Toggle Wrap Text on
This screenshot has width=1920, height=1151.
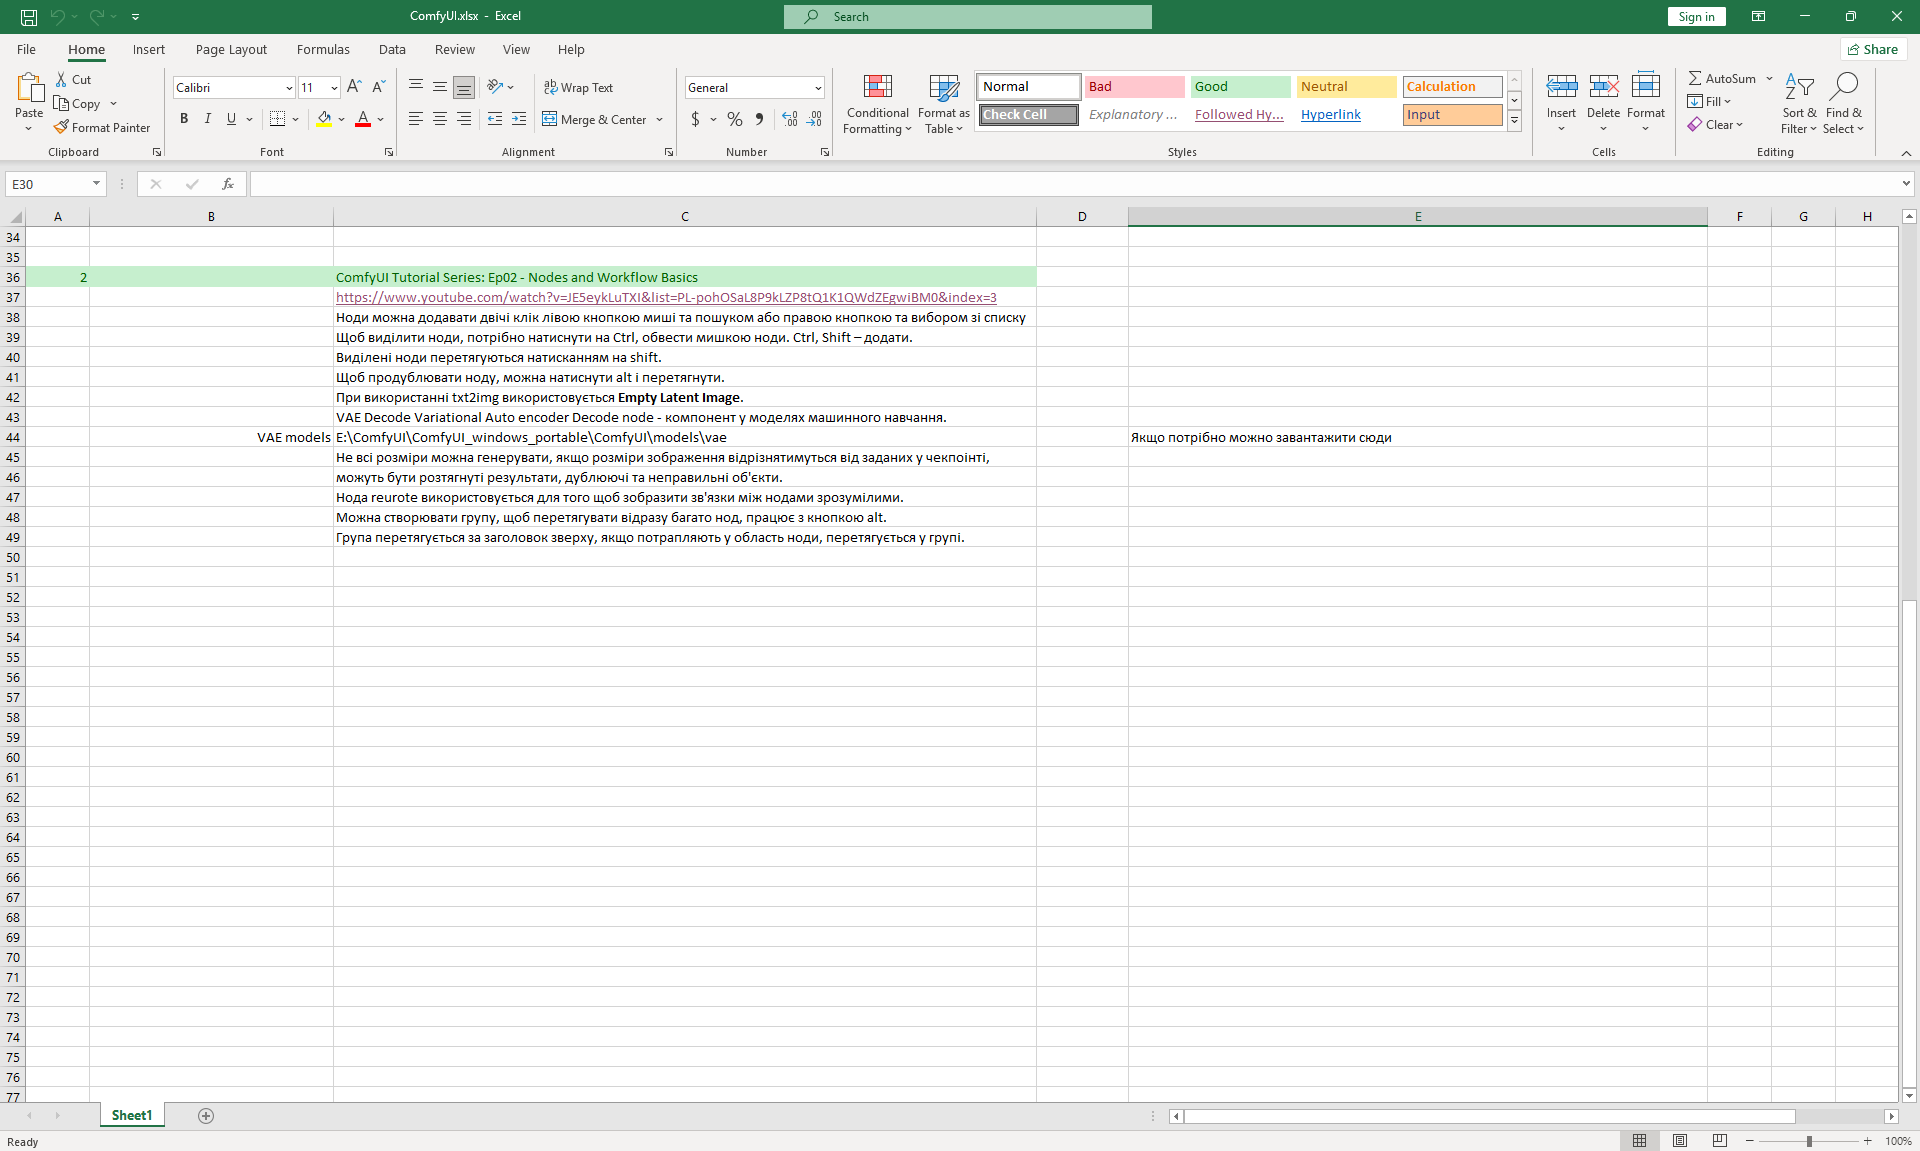578,87
